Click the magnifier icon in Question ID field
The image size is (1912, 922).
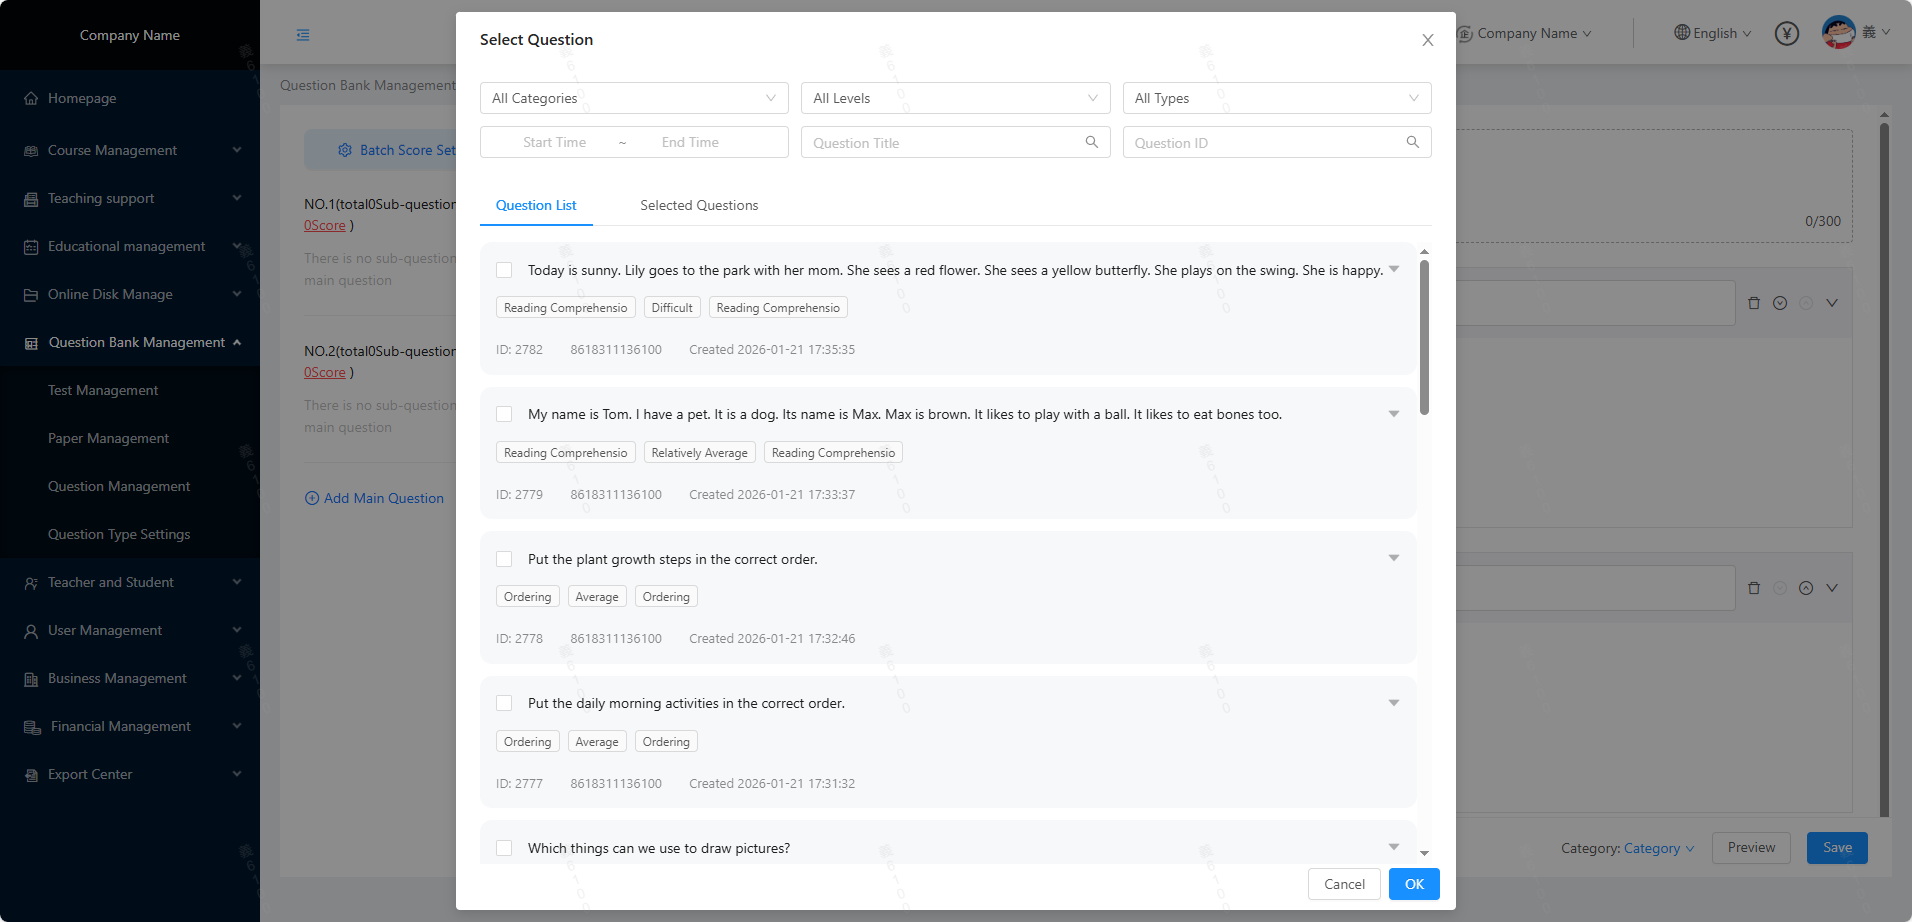point(1412,142)
